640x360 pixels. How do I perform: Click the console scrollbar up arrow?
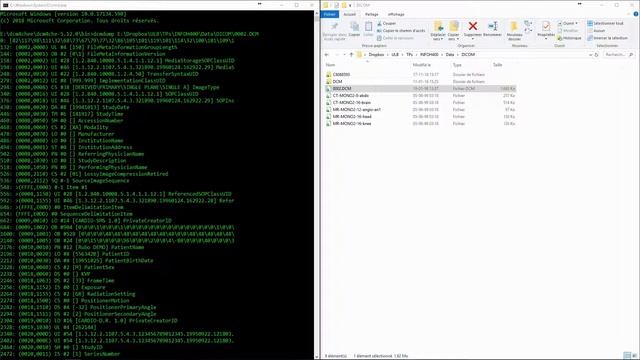[316, 13]
